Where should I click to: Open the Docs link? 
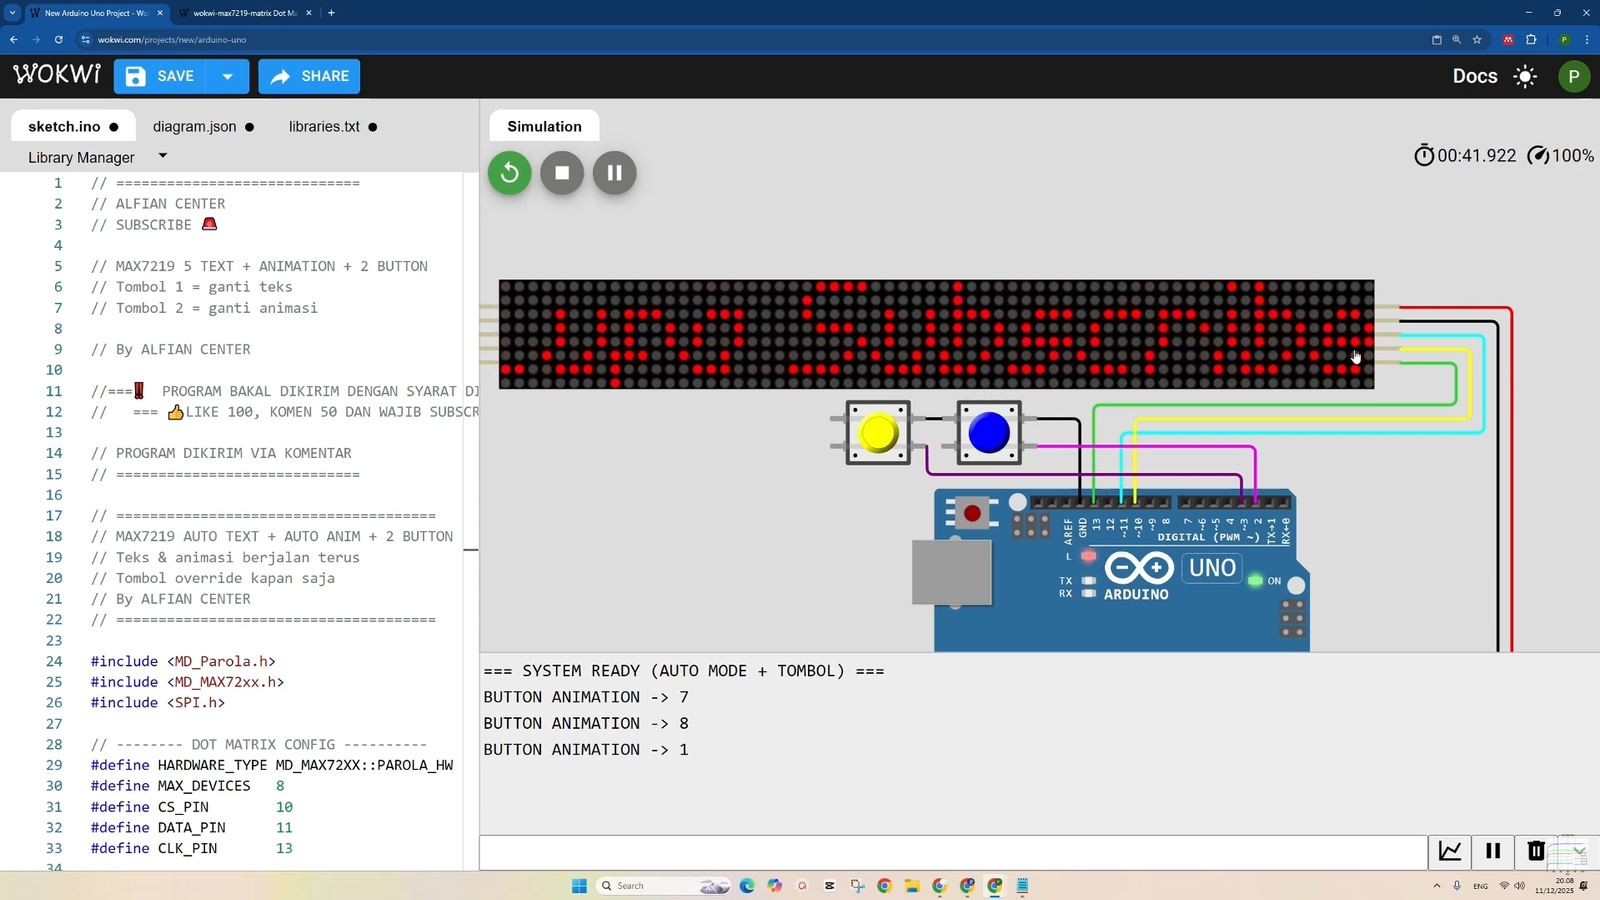(1474, 76)
